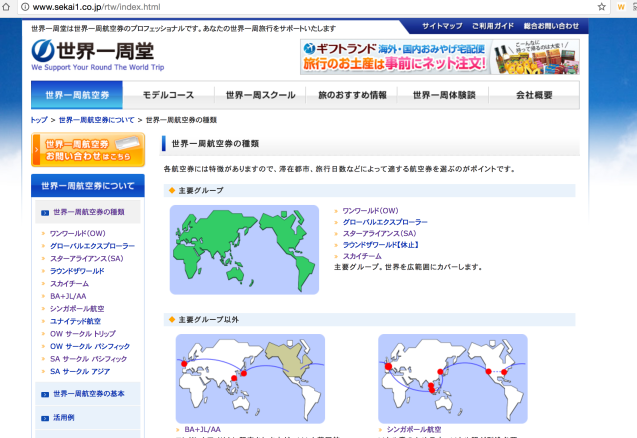Click the BA+JL/AA route map image
637x438 pixels.
[x=250, y=379]
